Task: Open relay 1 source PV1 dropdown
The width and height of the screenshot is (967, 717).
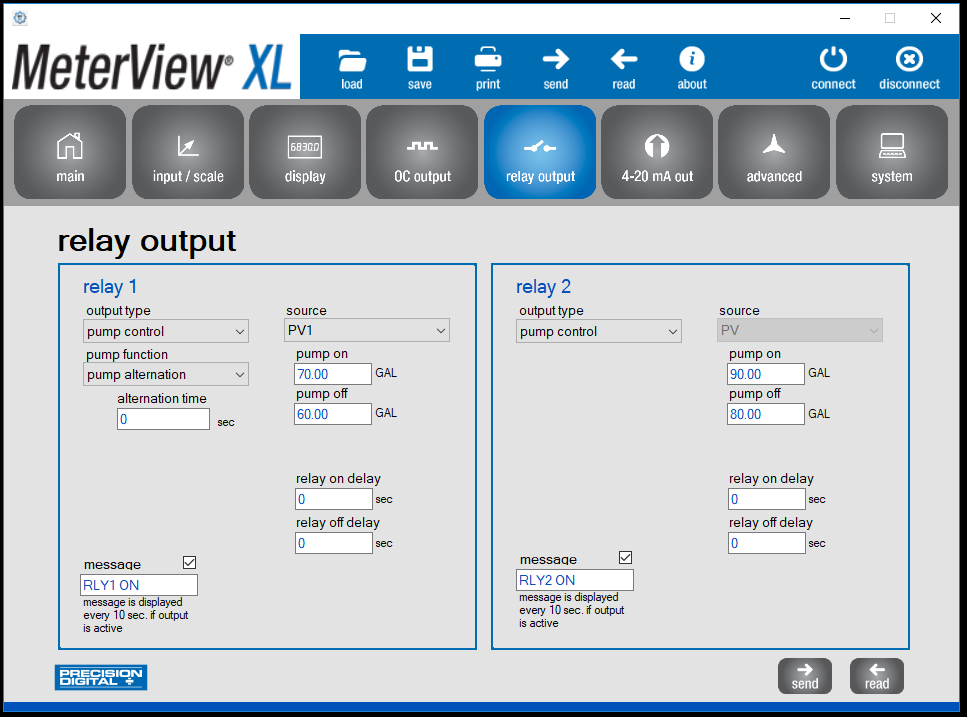Action: (x=367, y=330)
